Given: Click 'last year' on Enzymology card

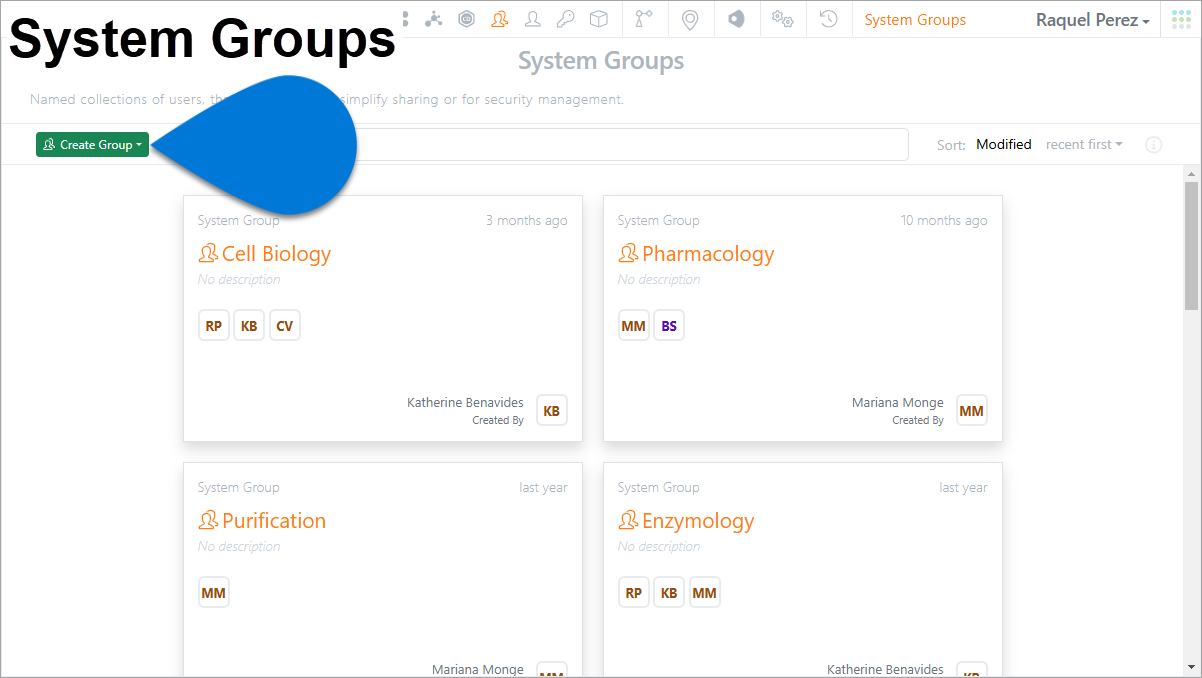Looking at the screenshot, I should coord(963,488).
